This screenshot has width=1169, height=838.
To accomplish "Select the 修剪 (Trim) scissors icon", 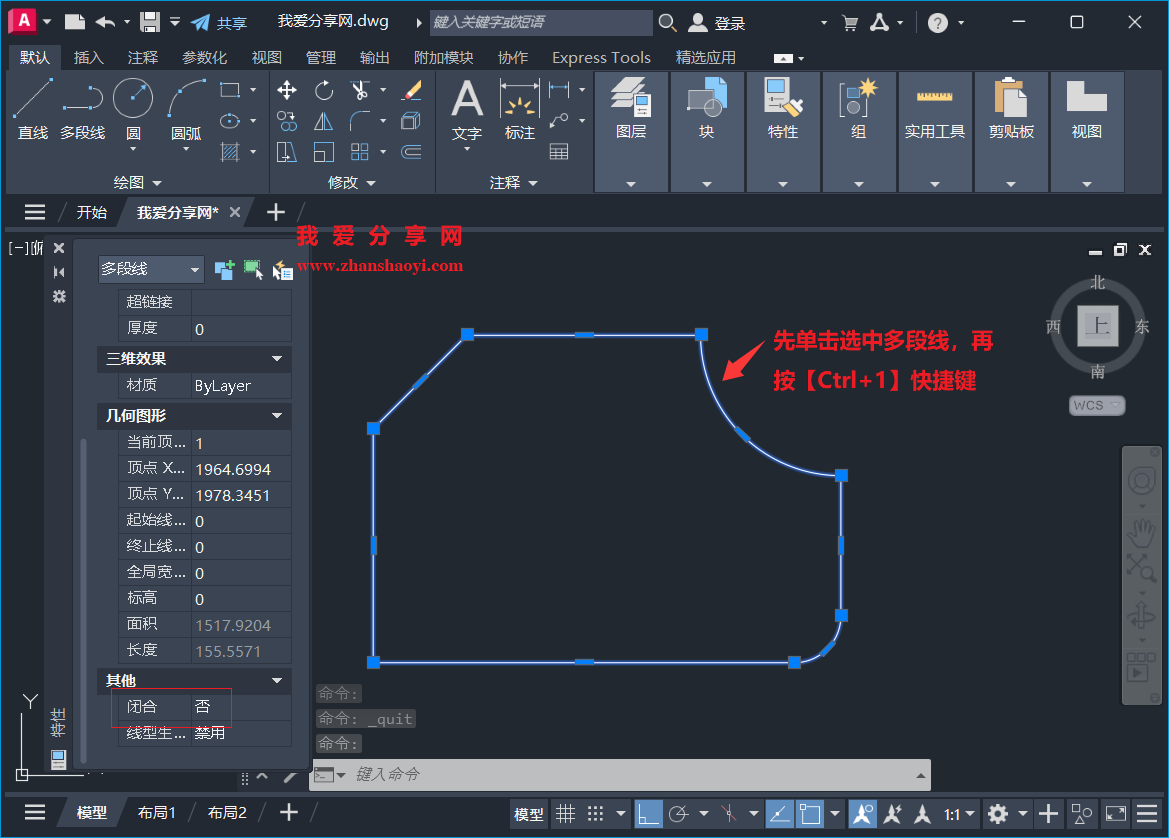I will [x=360, y=90].
